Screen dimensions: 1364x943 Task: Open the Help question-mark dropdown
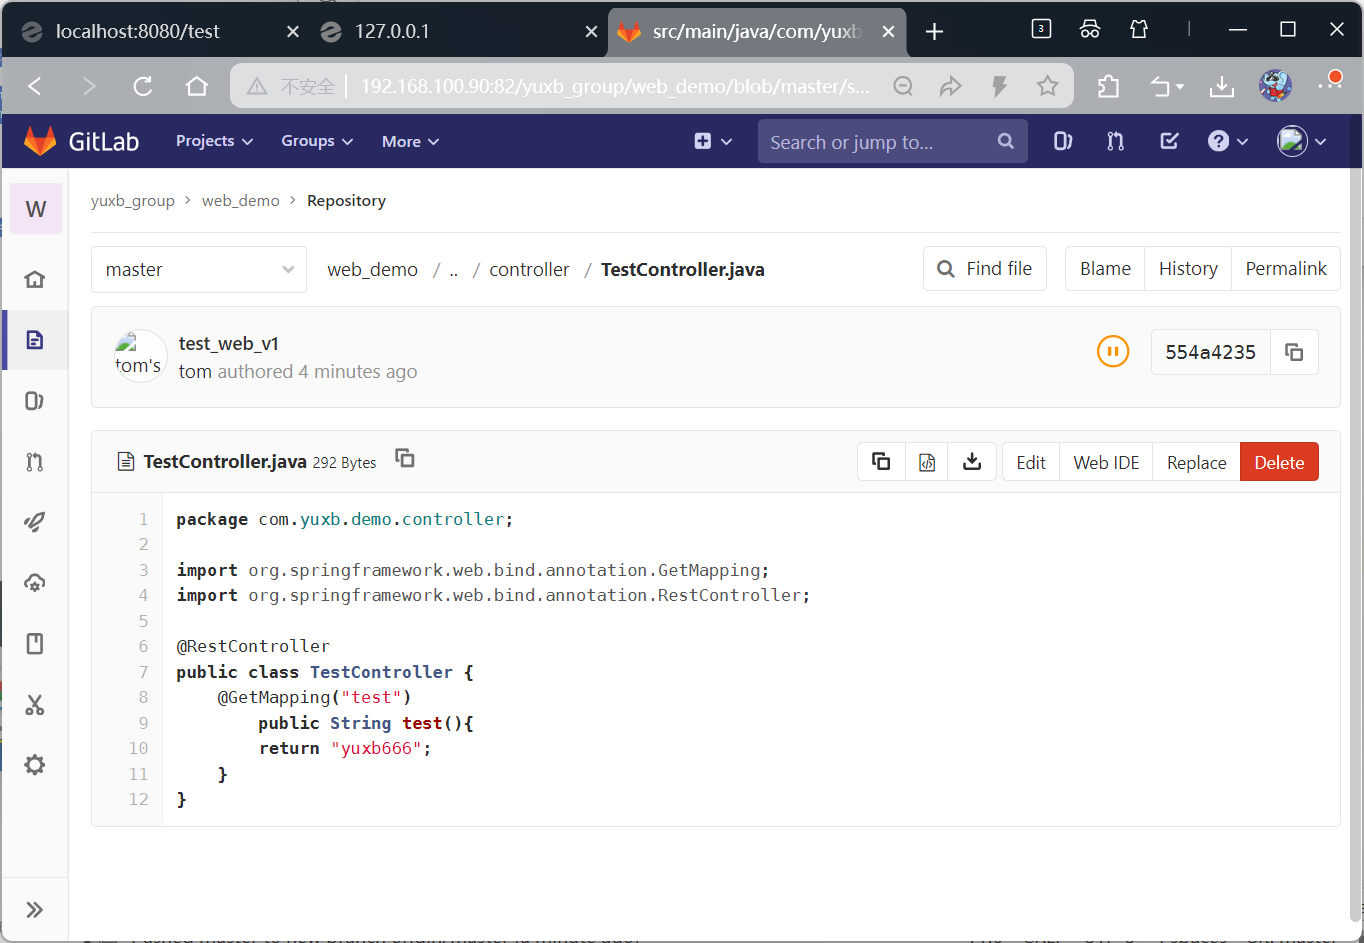coord(1228,142)
